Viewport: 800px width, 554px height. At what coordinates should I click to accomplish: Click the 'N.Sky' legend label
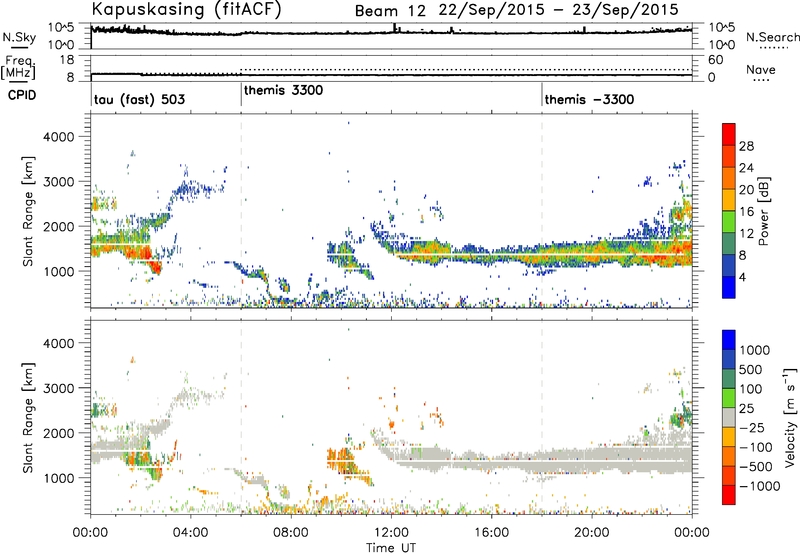click(x=19, y=37)
